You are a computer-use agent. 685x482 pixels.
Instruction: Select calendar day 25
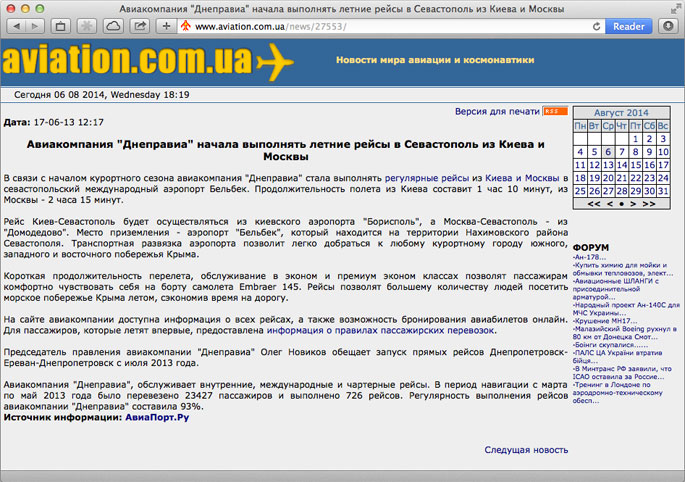[x=580, y=191]
